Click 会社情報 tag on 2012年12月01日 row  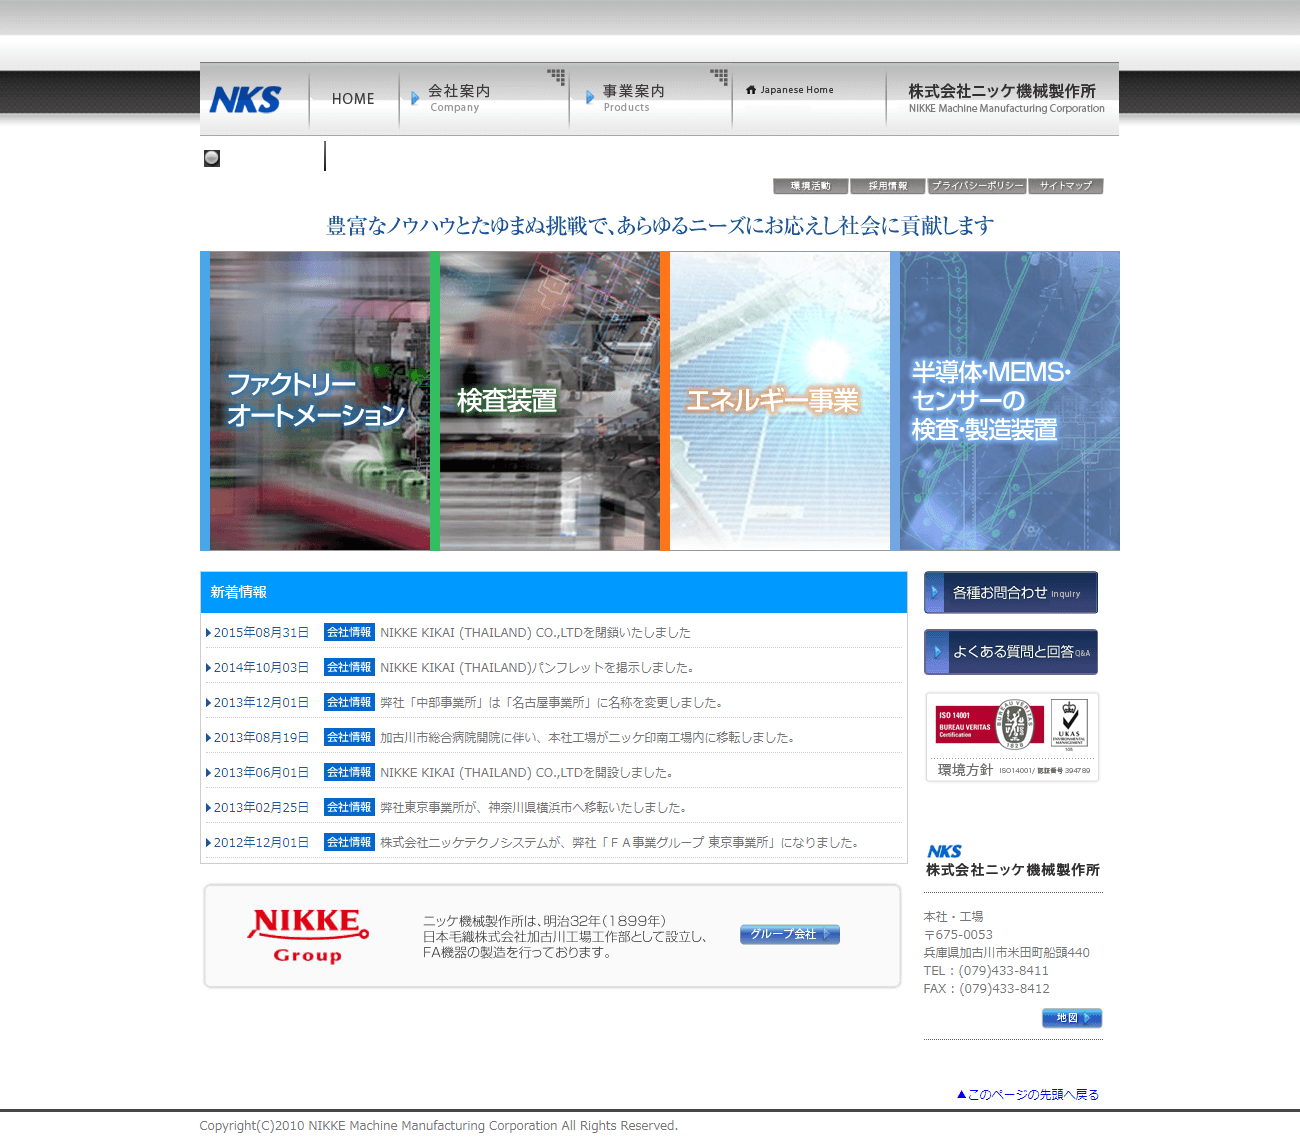[x=349, y=843]
